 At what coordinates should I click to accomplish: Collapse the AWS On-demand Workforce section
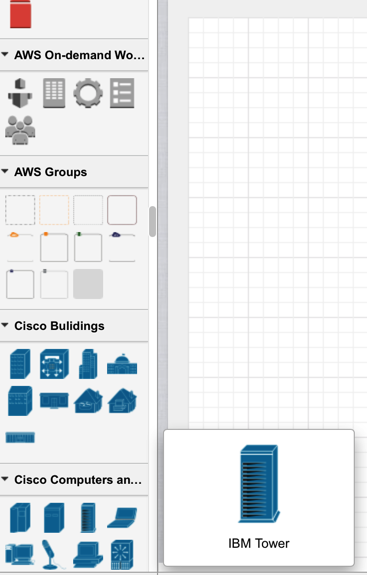point(5,55)
